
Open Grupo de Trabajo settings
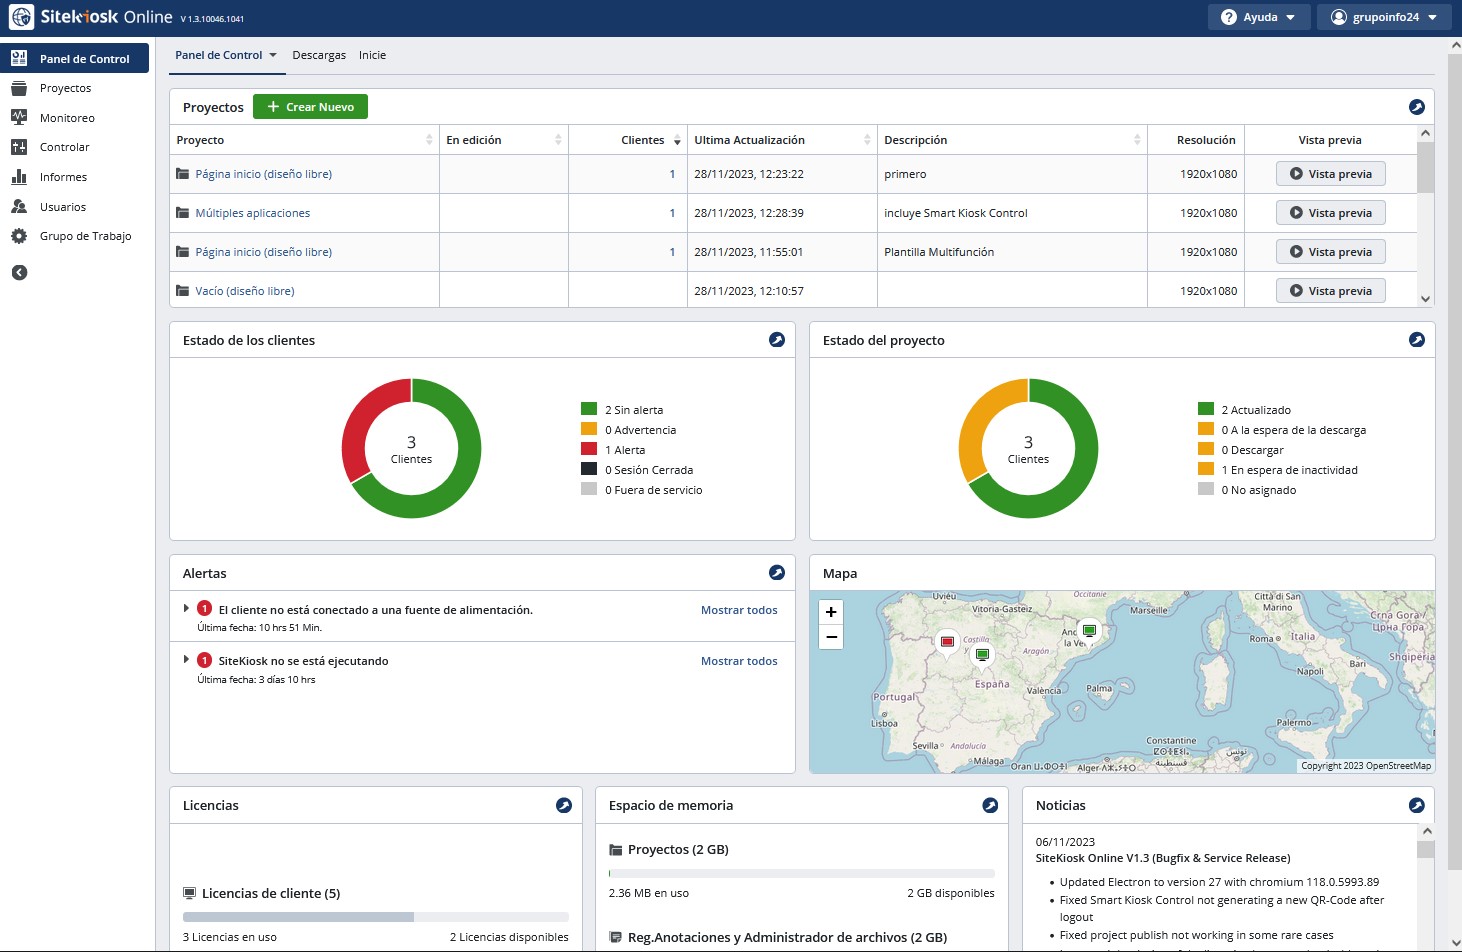[x=85, y=236]
